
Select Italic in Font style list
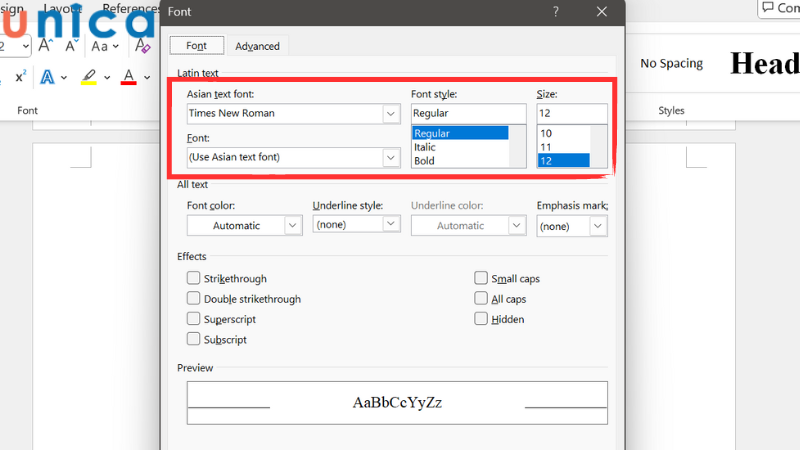(x=460, y=147)
